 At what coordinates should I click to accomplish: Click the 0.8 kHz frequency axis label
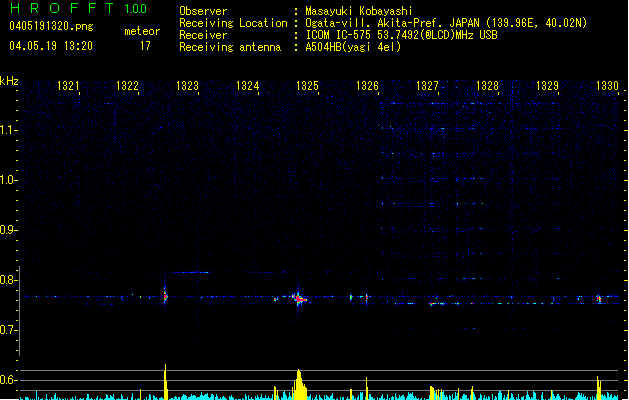[x=8, y=280]
